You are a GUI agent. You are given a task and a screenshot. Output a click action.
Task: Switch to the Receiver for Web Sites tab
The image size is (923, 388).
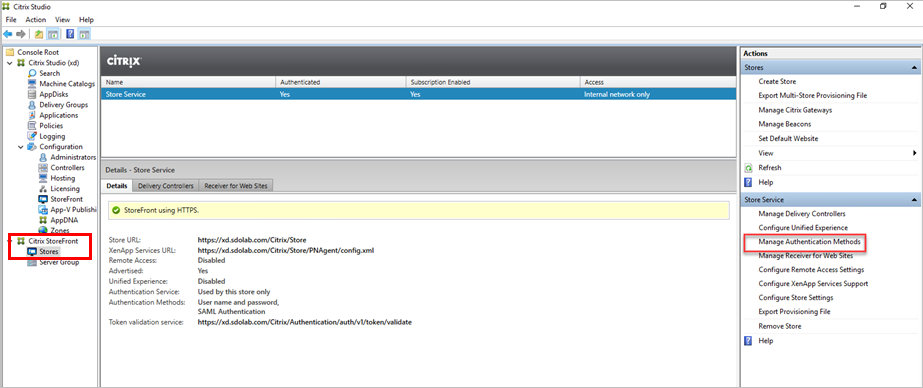(x=235, y=186)
